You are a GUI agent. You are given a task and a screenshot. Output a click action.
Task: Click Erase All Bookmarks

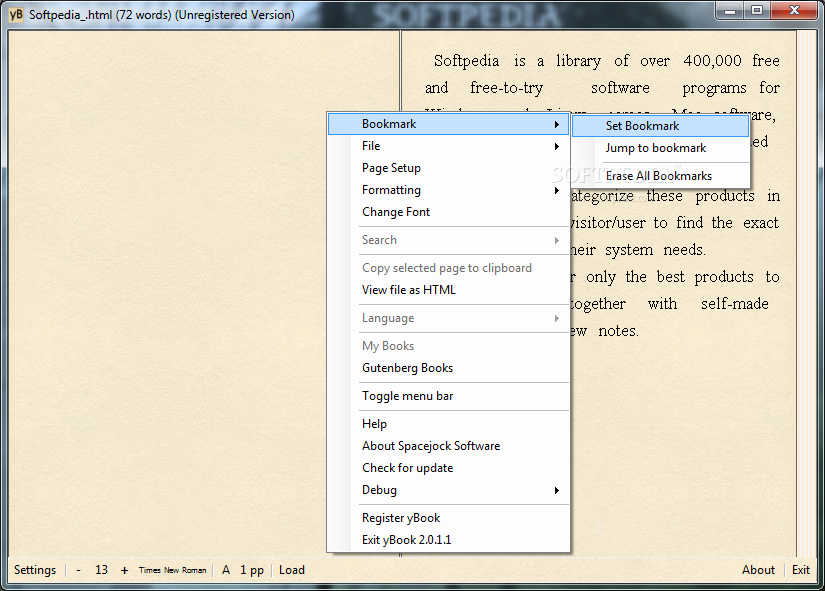tap(660, 176)
